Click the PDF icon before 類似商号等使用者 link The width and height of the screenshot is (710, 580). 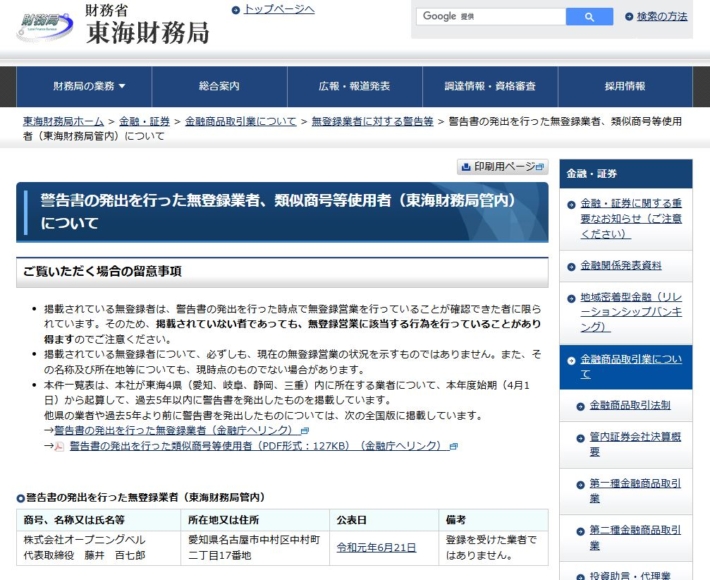[x=59, y=446]
